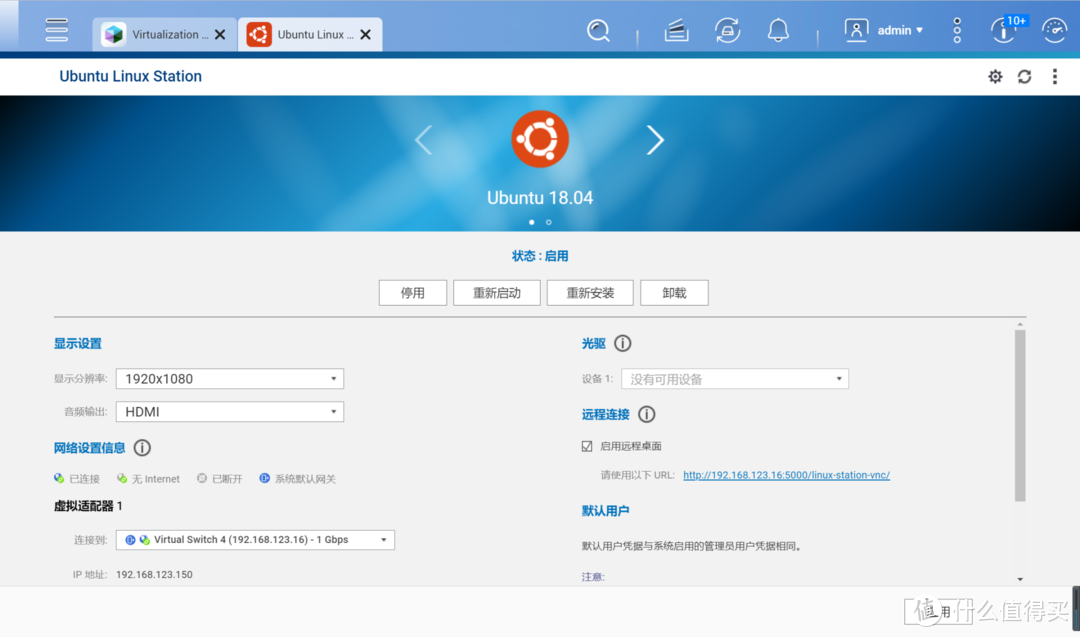
Task: Open the 显示分辨率 1920x1080 dropdown
Action: pyautogui.click(x=230, y=379)
